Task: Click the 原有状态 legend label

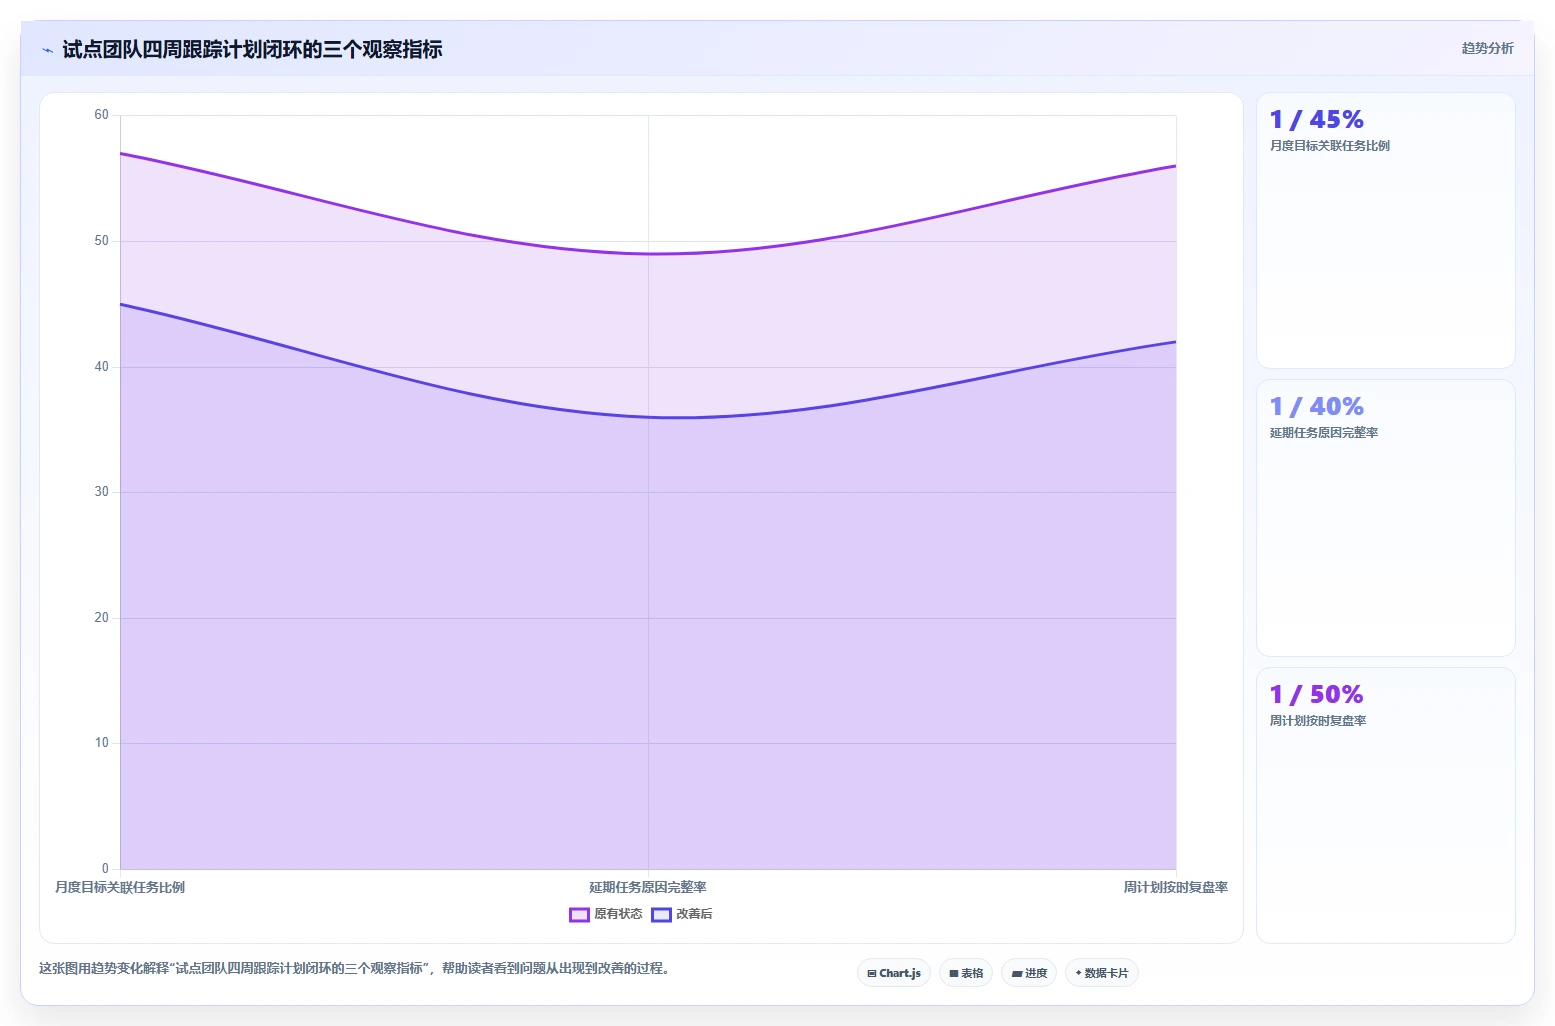Action: [x=618, y=914]
